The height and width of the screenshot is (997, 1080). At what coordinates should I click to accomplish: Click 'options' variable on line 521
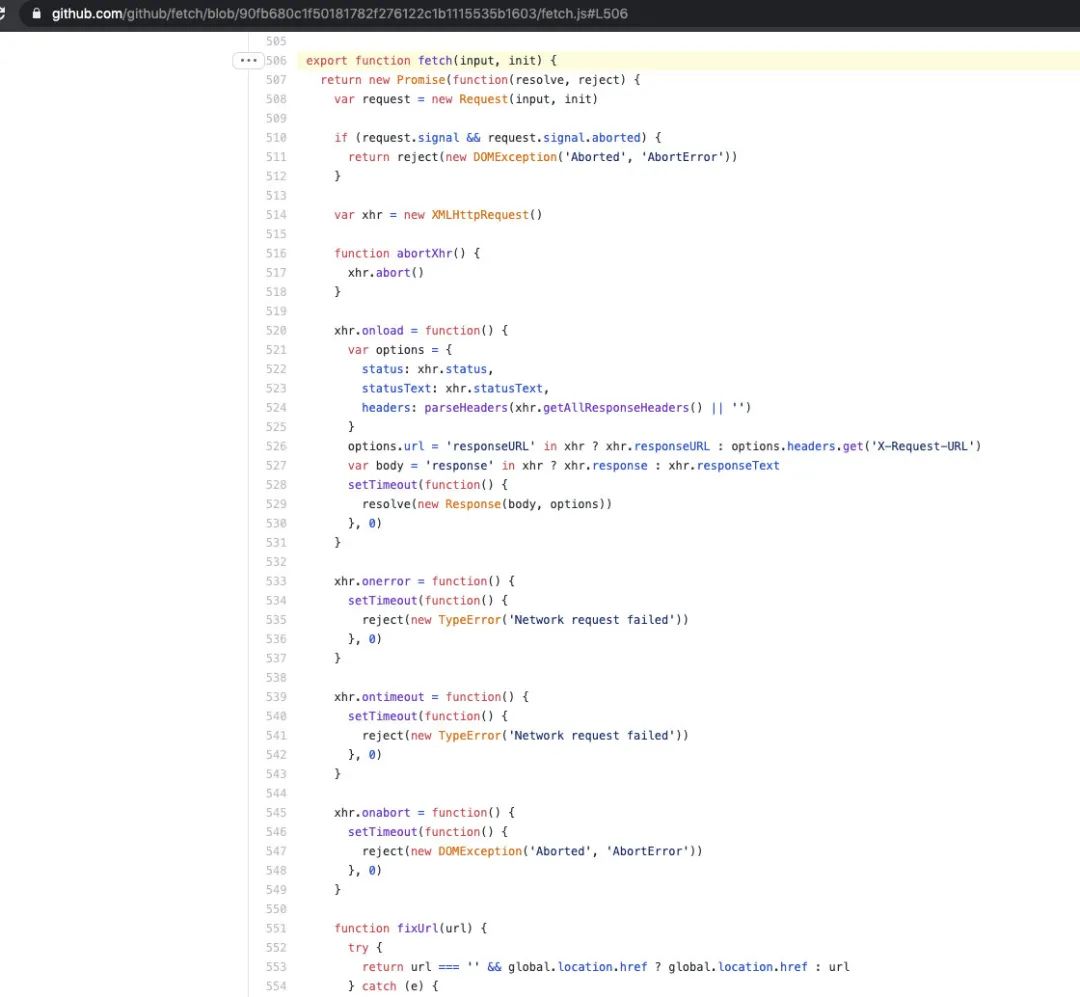[x=399, y=350]
